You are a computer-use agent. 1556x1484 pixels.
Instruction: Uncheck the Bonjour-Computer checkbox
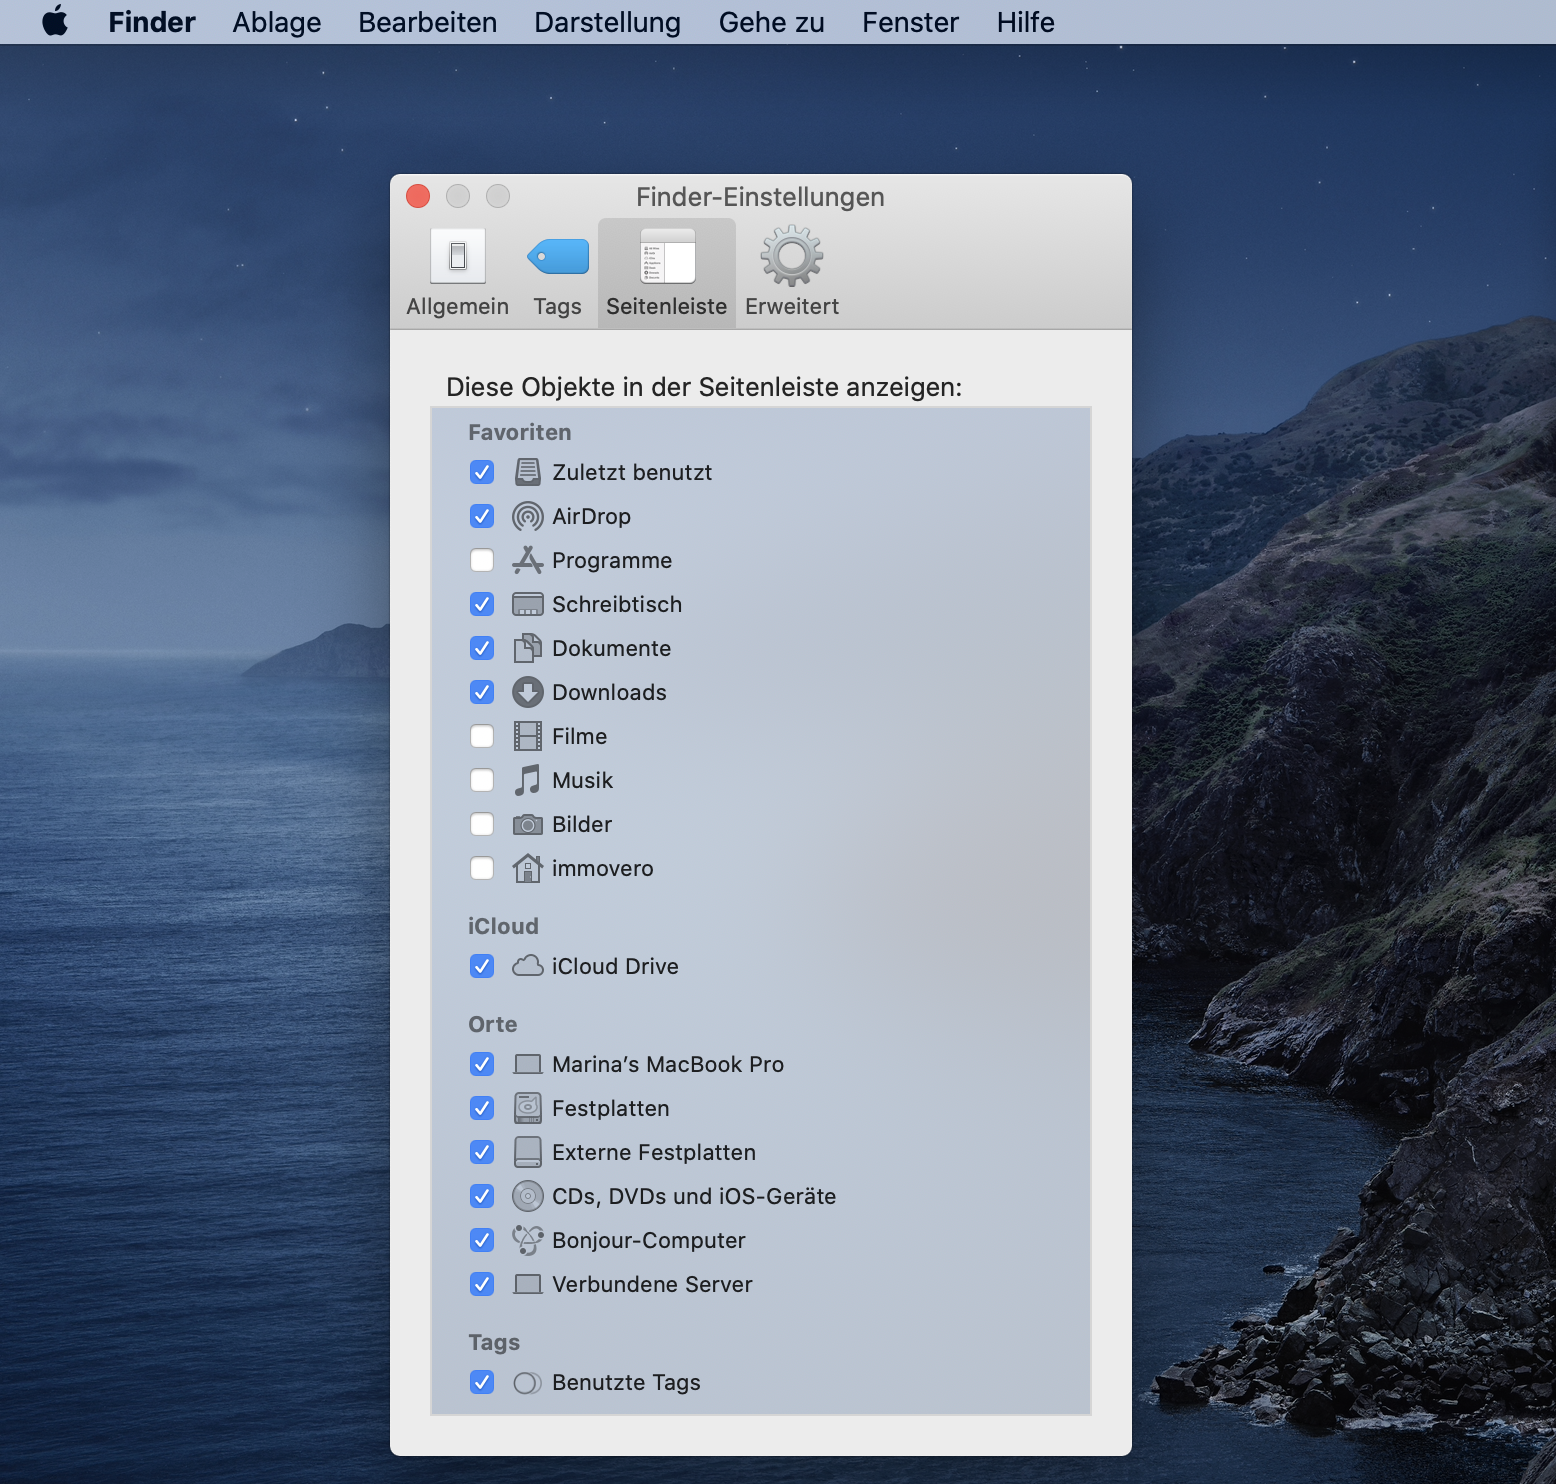point(482,1240)
